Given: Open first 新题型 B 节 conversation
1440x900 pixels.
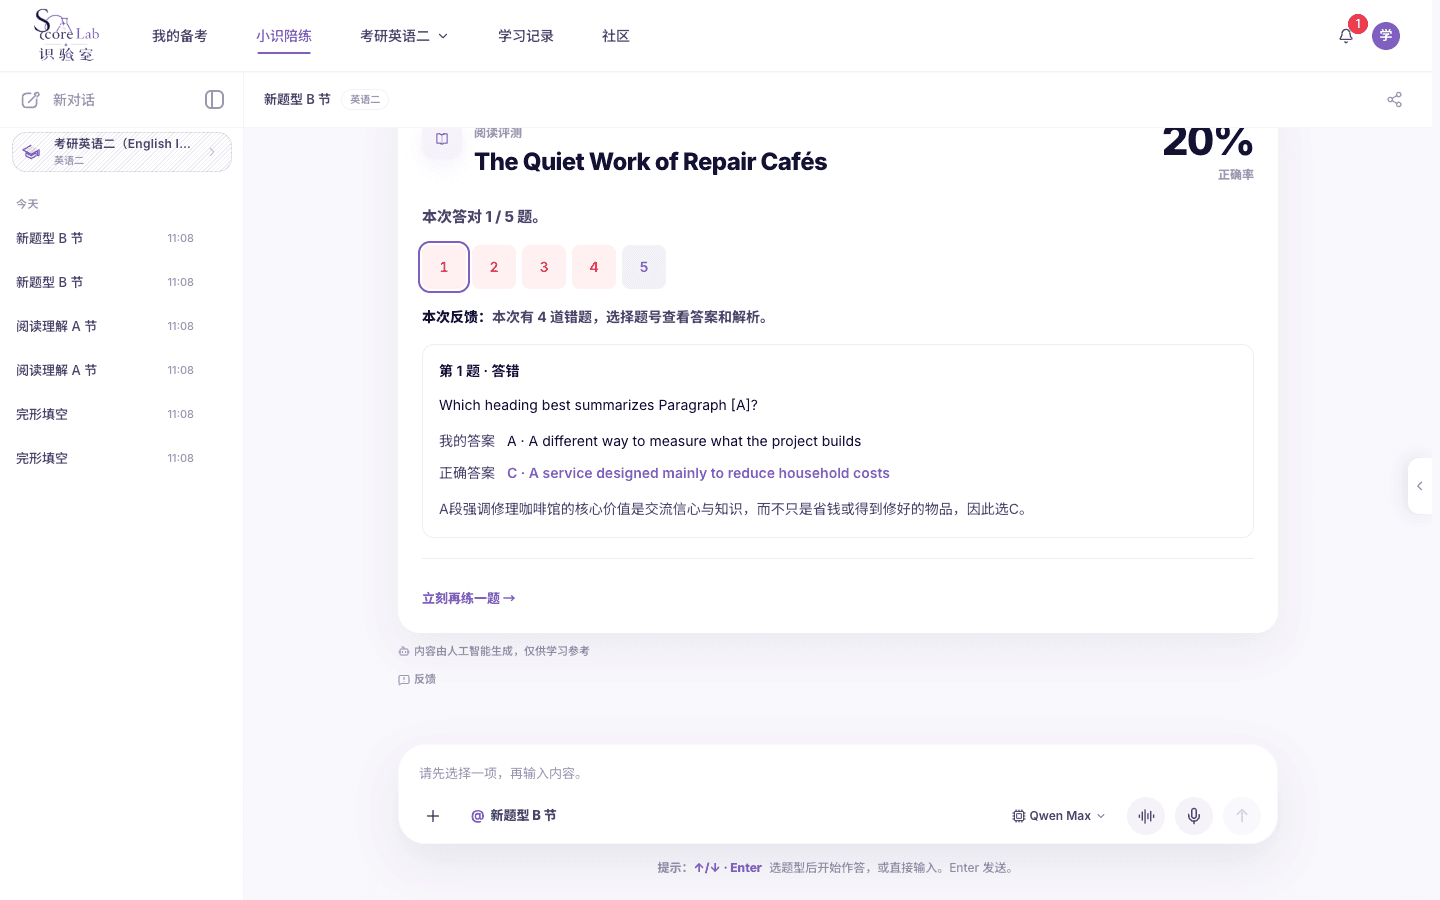Looking at the screenshot, I should click(122, 238).
